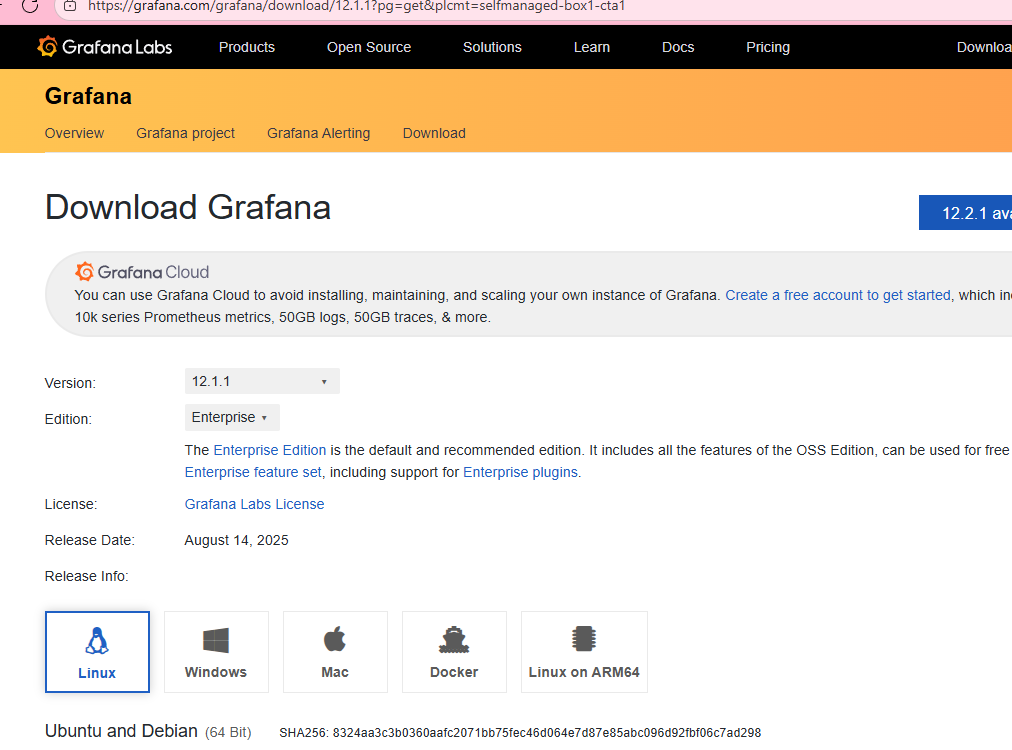Select the Linux penguin platform tile

point(97,652)
